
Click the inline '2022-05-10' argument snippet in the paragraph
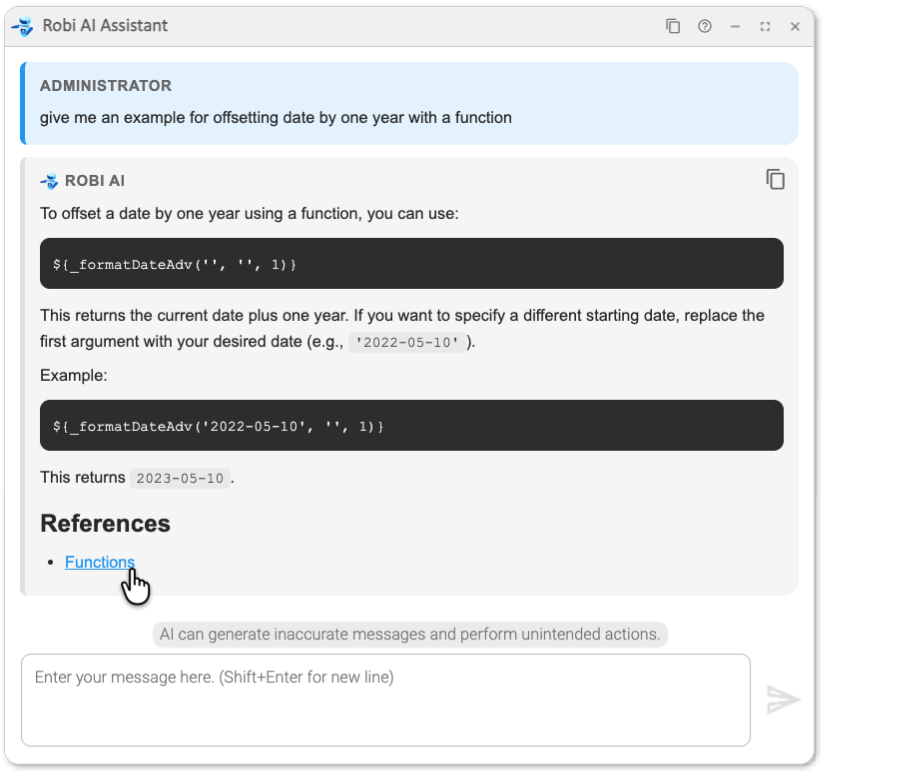[407, 342]
